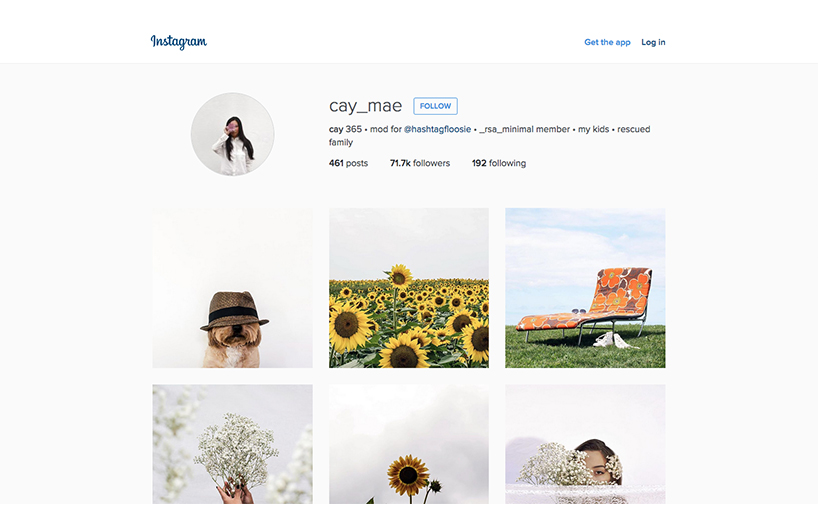Open the sunflower field photo
The height and width of the screenshot is (505, 818).
[409, 288]
